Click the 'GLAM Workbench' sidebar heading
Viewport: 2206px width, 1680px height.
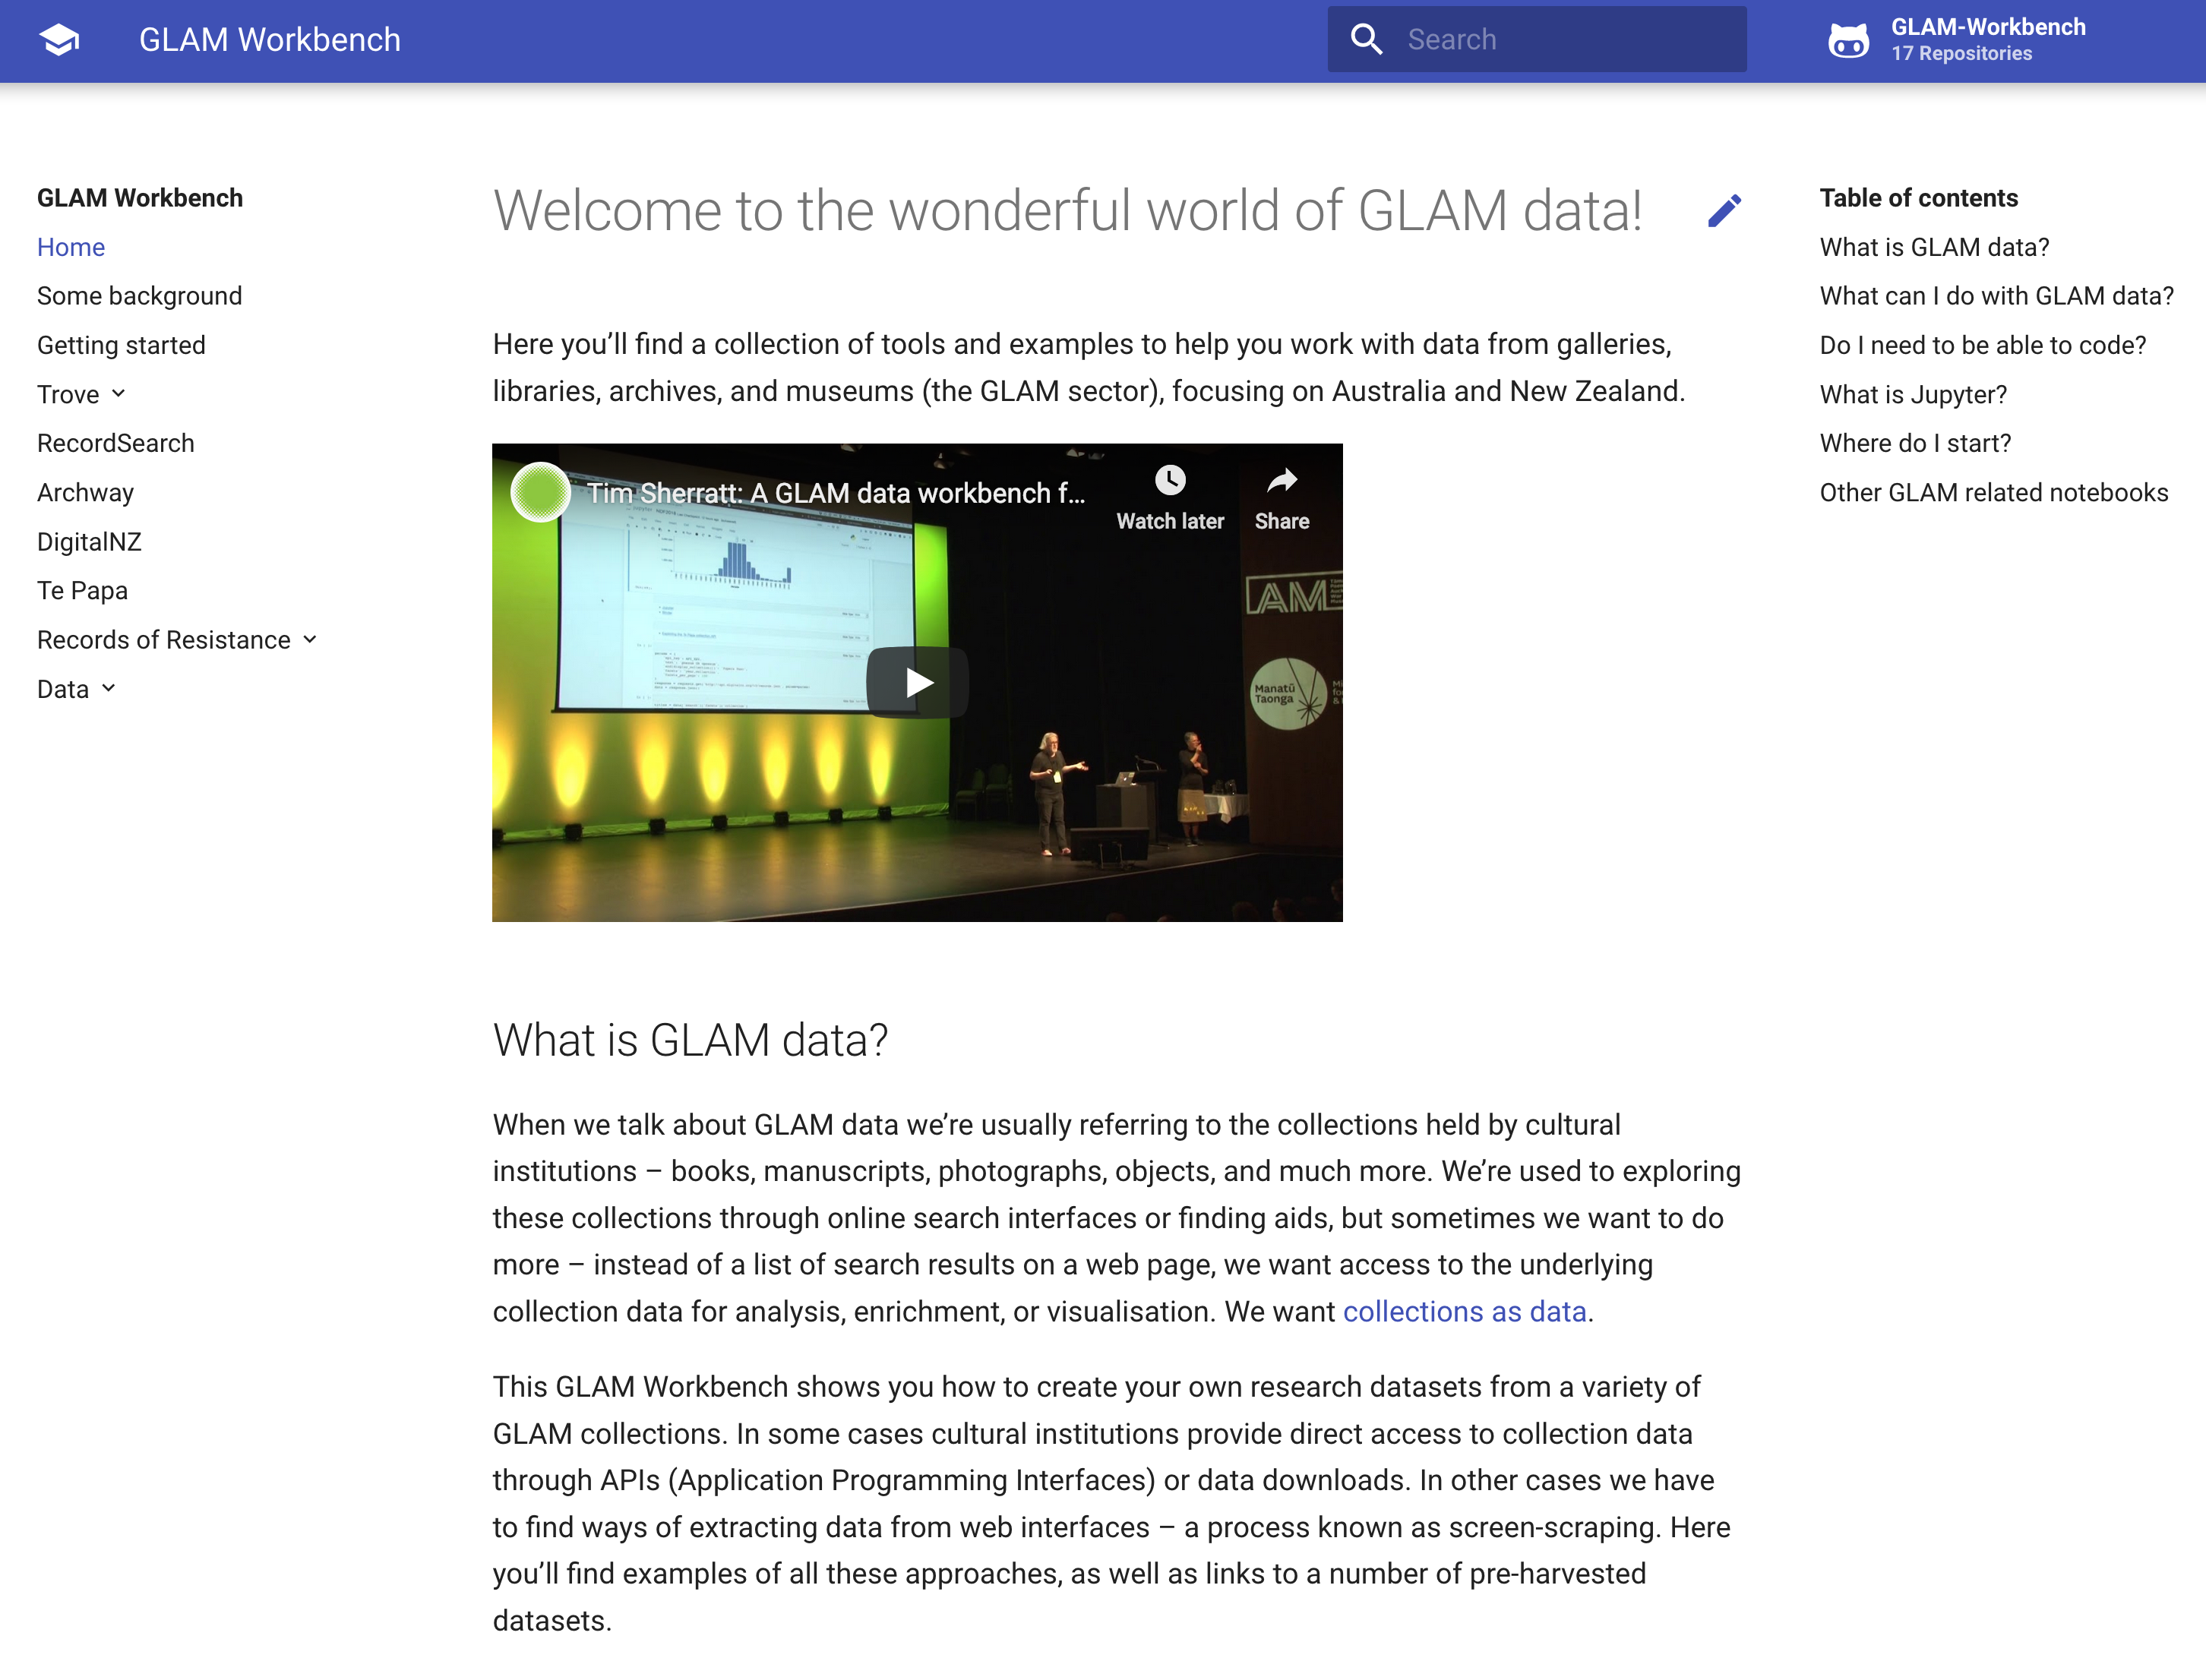click(x=140, y=198)
